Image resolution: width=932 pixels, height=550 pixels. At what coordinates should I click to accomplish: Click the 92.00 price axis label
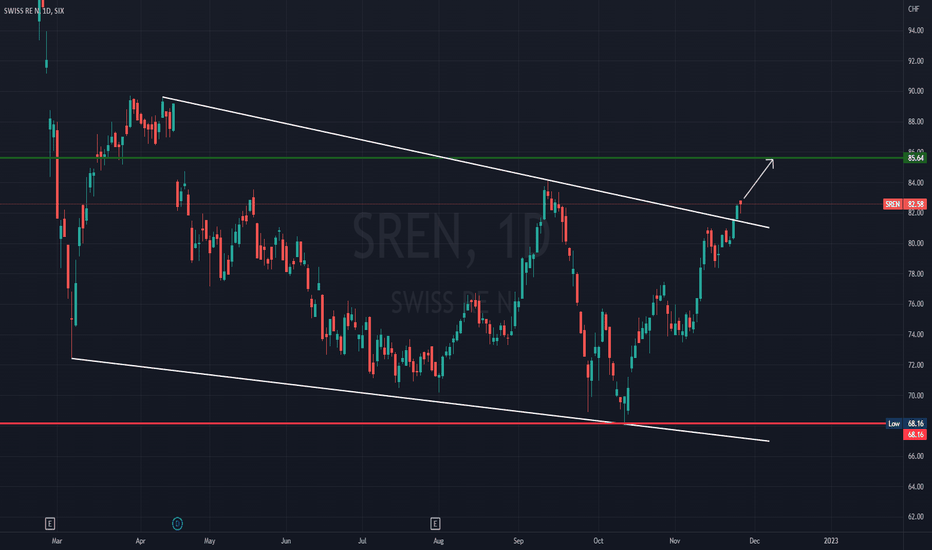(915, 61)
